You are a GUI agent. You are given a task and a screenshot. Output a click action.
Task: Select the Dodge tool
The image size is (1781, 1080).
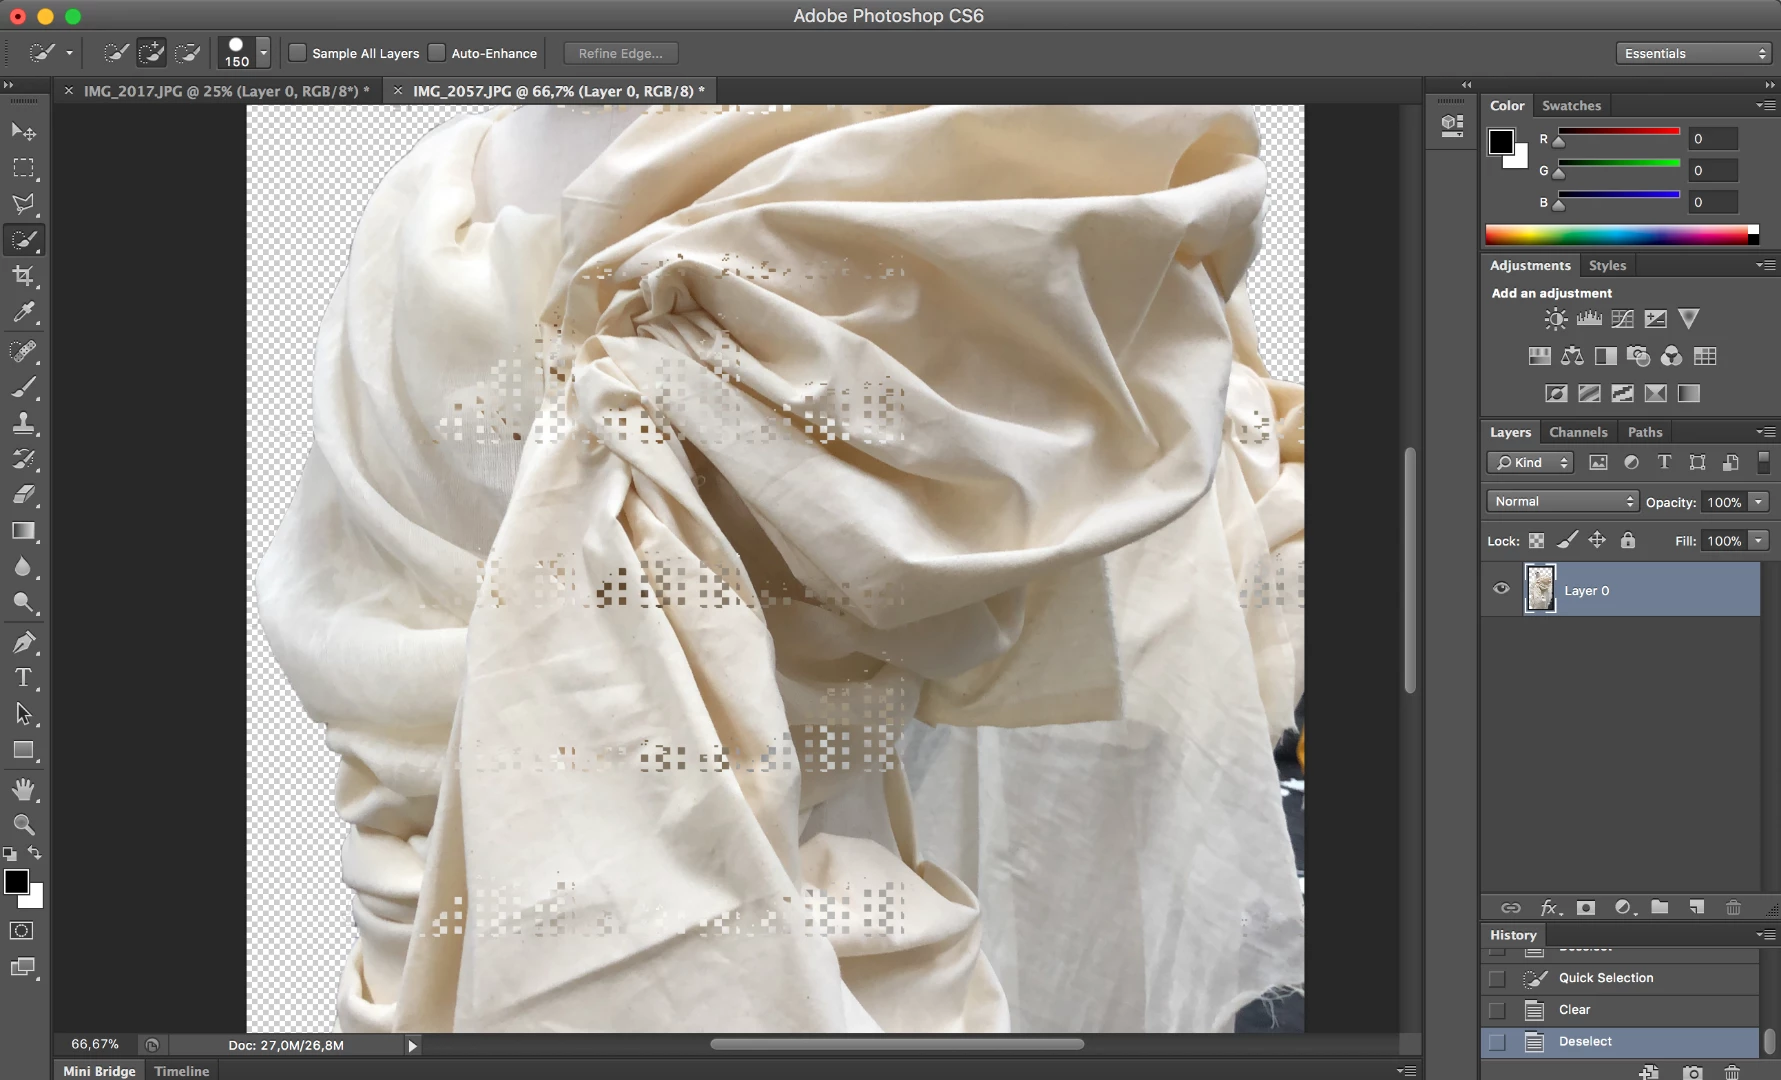pyautogui.click(x=23, y=603)
